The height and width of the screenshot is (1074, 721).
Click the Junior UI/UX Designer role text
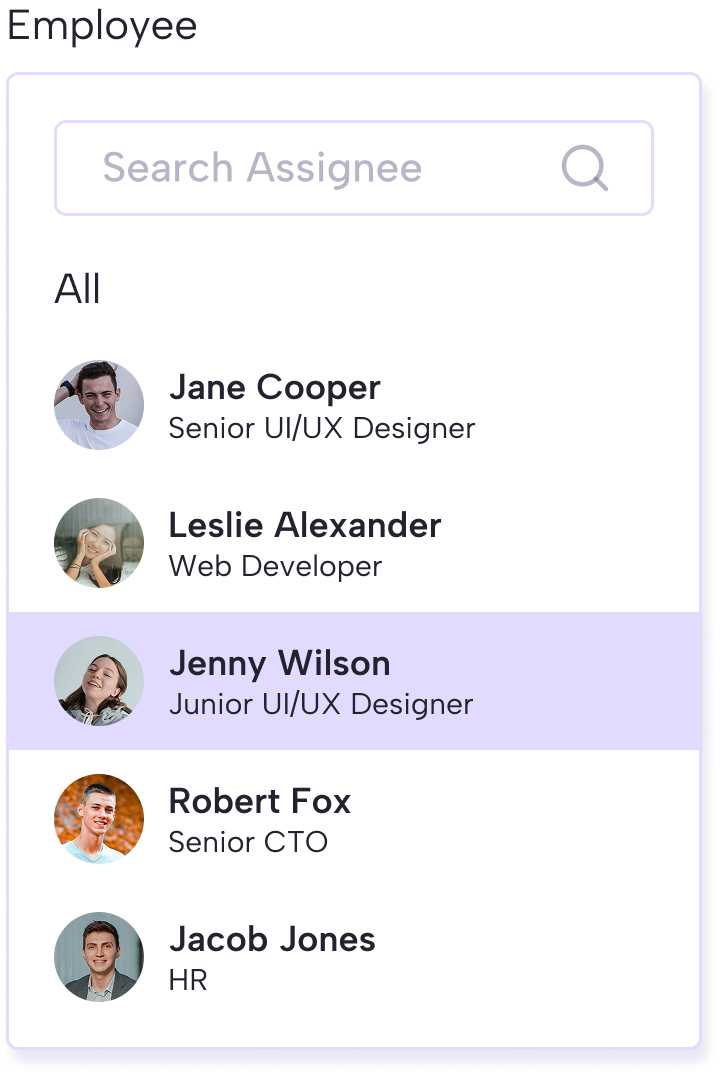point(320,705)
